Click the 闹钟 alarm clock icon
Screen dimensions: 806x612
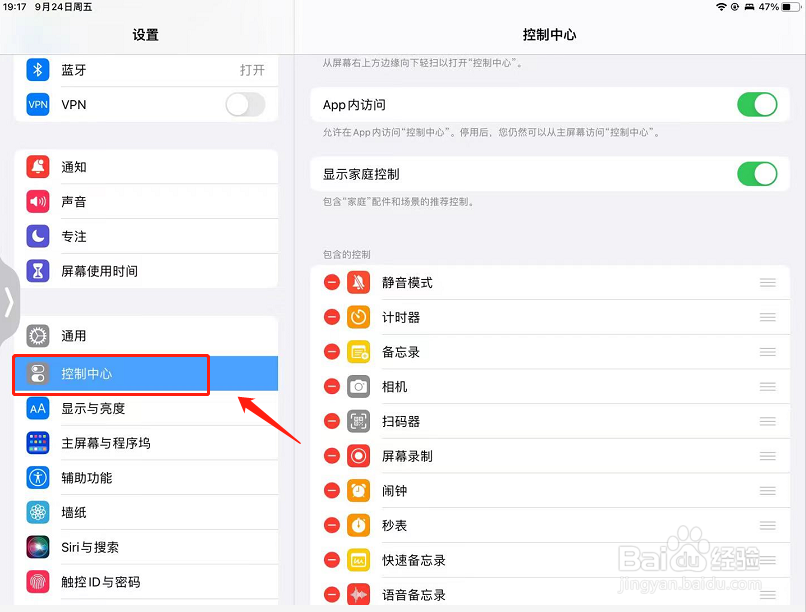point(358,491)
